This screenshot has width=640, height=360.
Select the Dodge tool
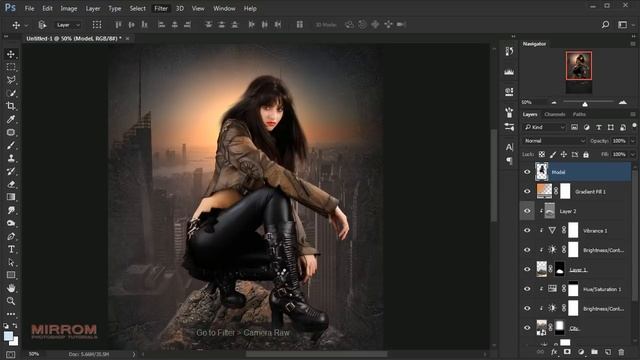point(11,223)
